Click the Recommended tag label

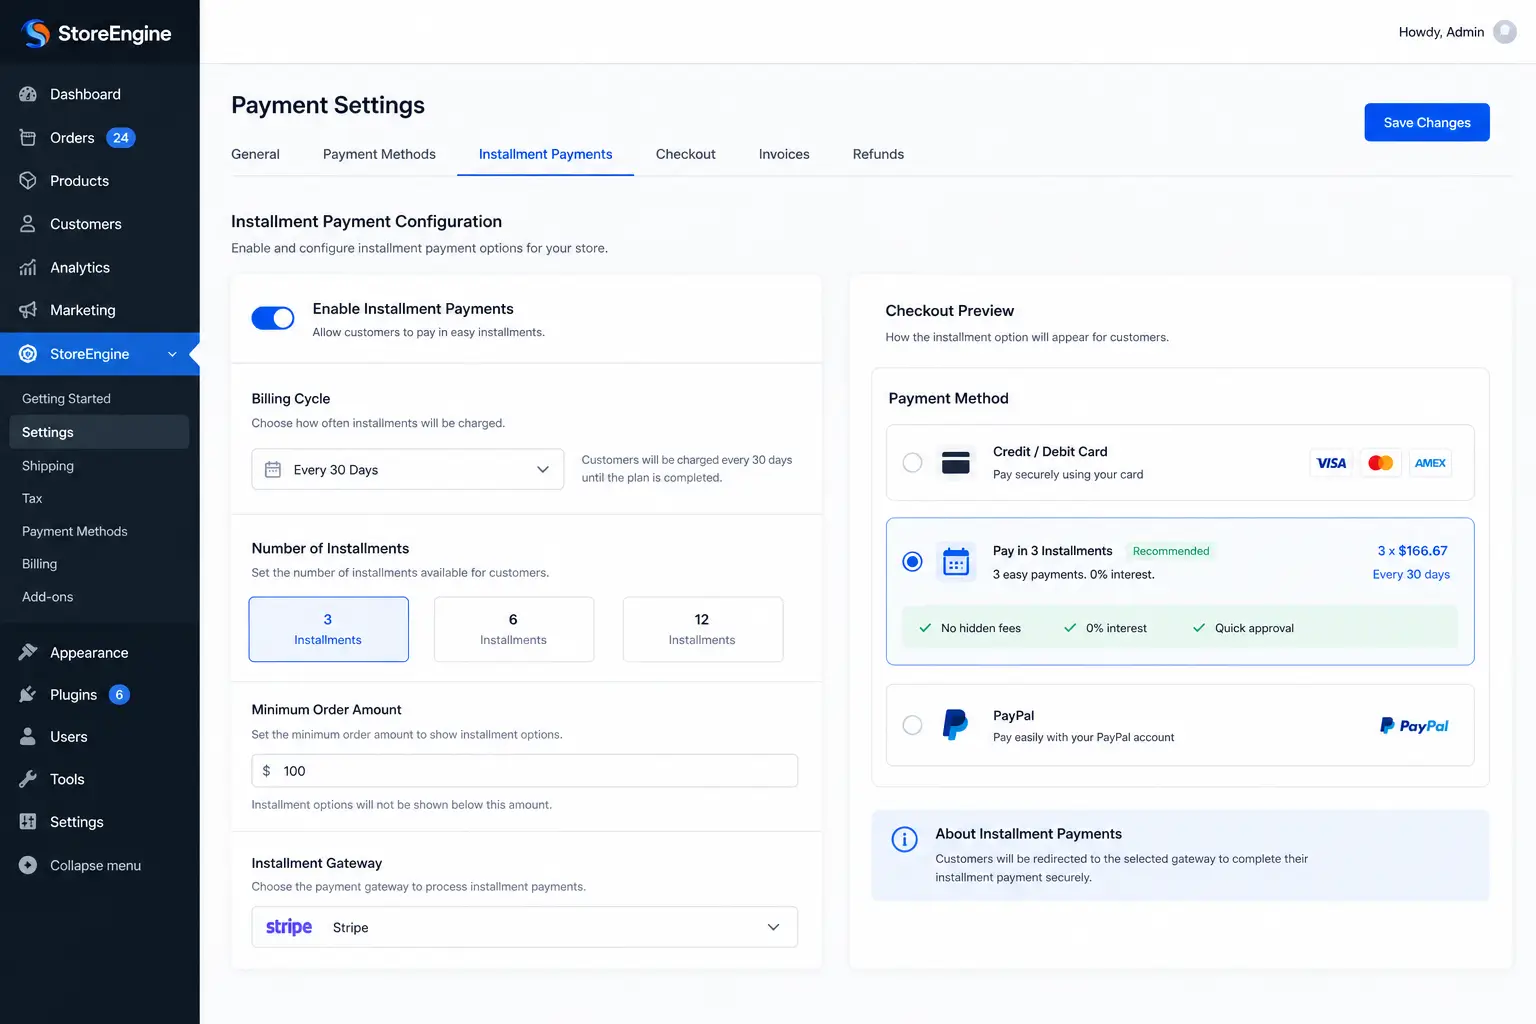tap(1171, 551)
